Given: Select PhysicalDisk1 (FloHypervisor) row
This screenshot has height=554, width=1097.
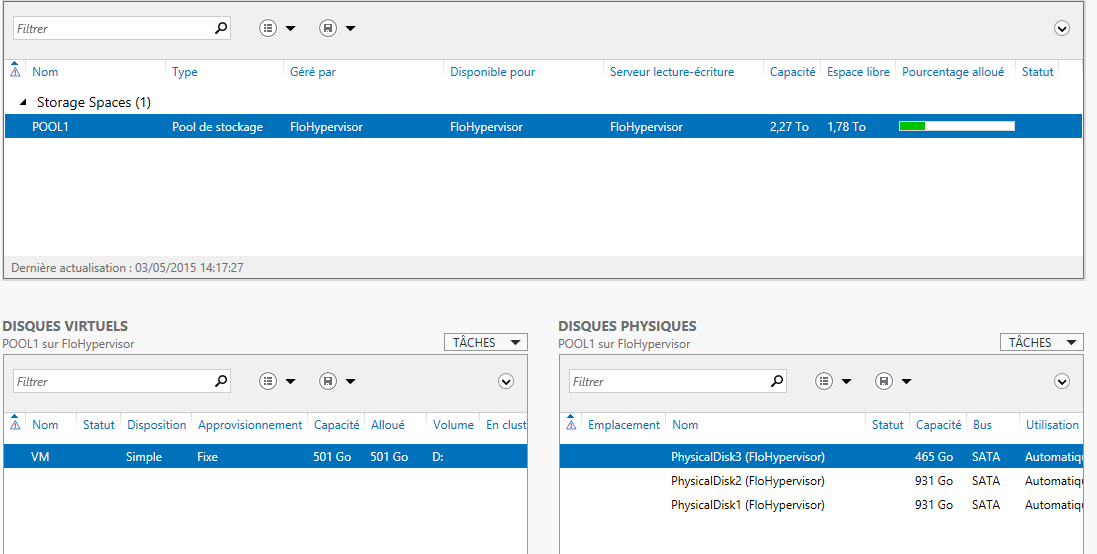Looking at the screenshot, I should [x=822, y=504].
